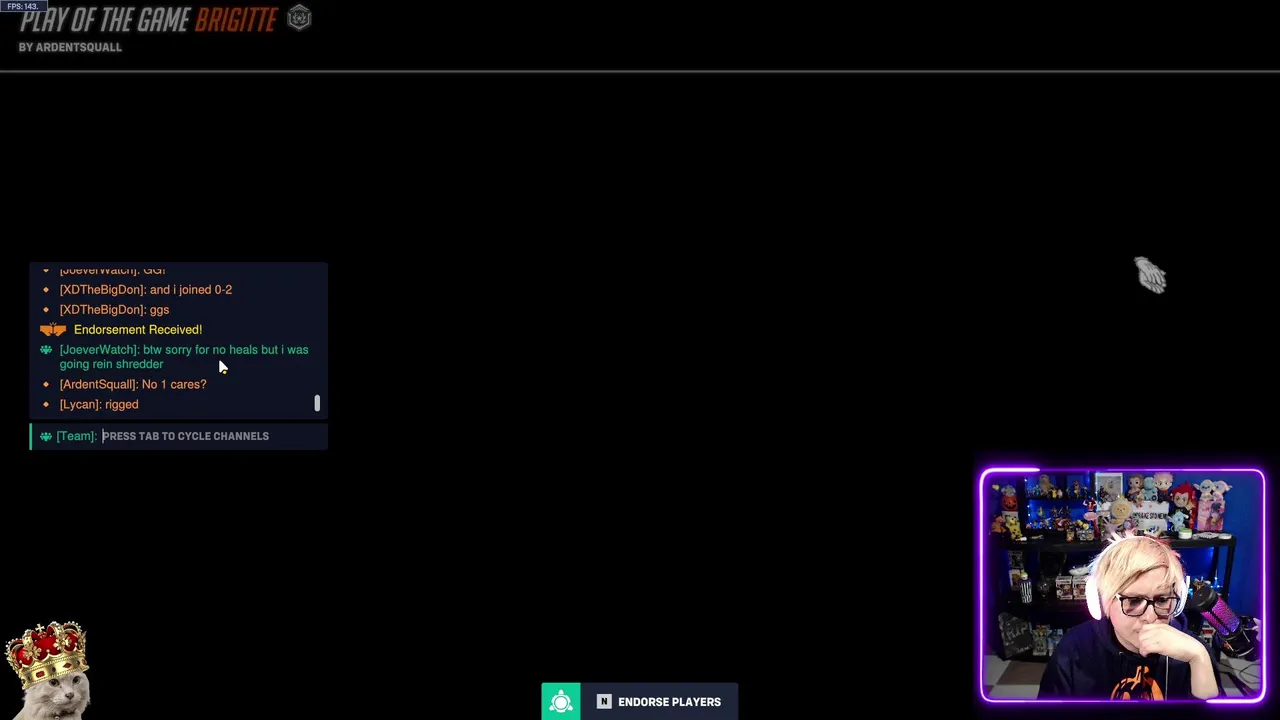Click the Overwatch emblem near Brigitte title
The width and height of the screenshot is (1280, 720).
299,18
